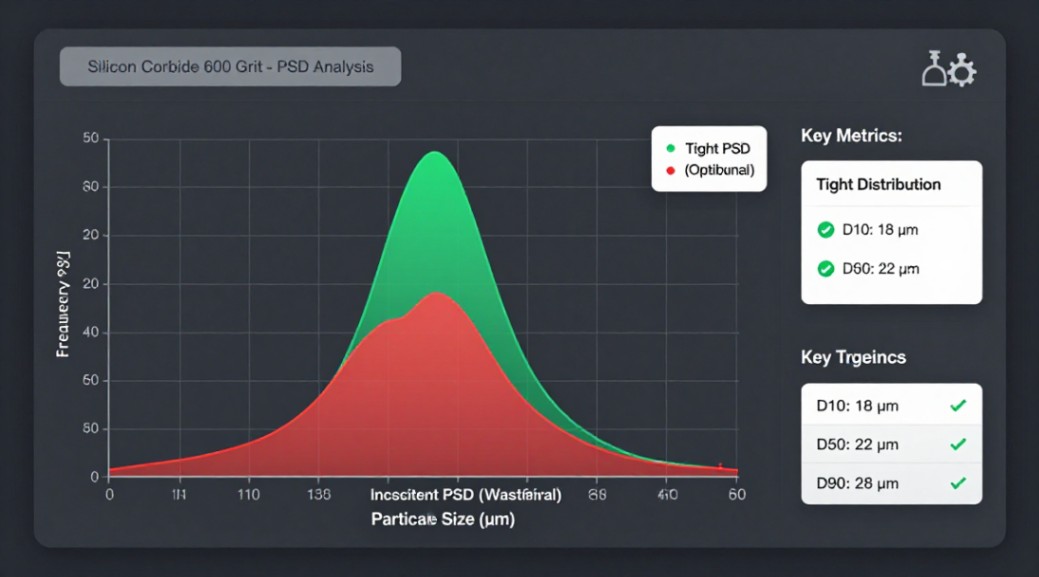The width and height of the screenshot is (1039, 577).
Task: Click the checkmark in the D10: 18 µm row
Action: 958,405
